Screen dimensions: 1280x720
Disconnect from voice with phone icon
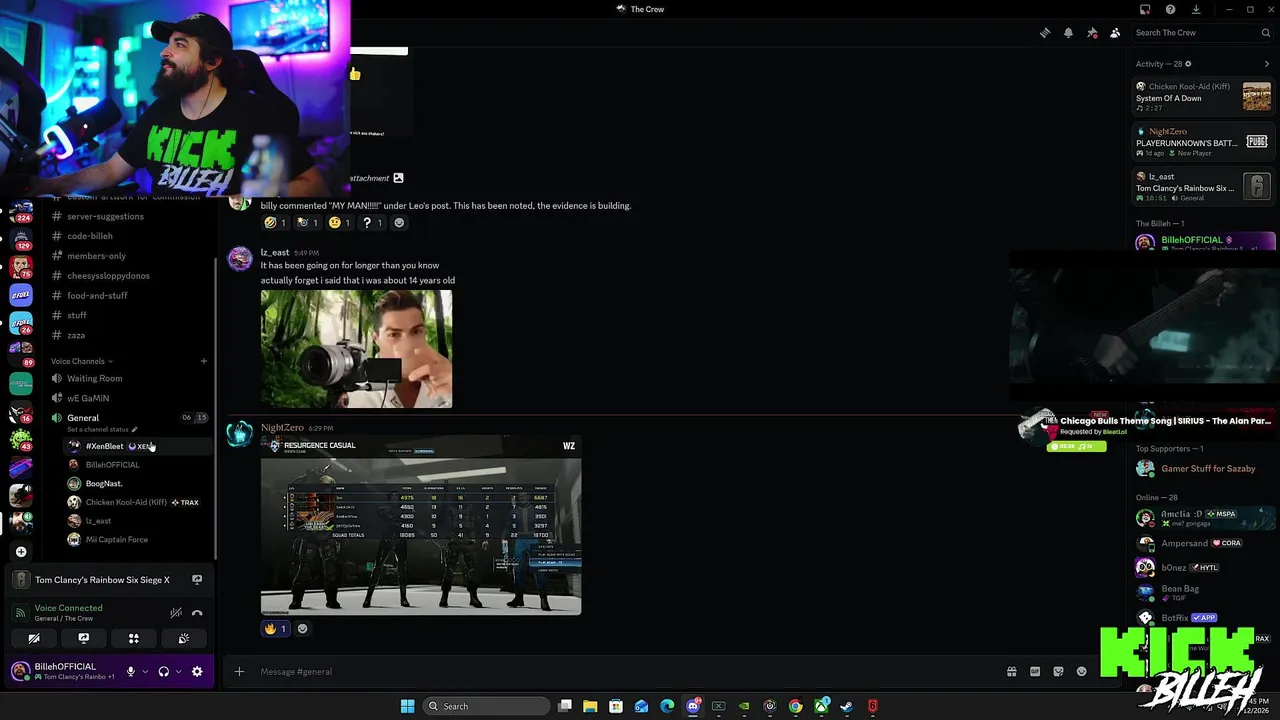click(x=197, y=613)
